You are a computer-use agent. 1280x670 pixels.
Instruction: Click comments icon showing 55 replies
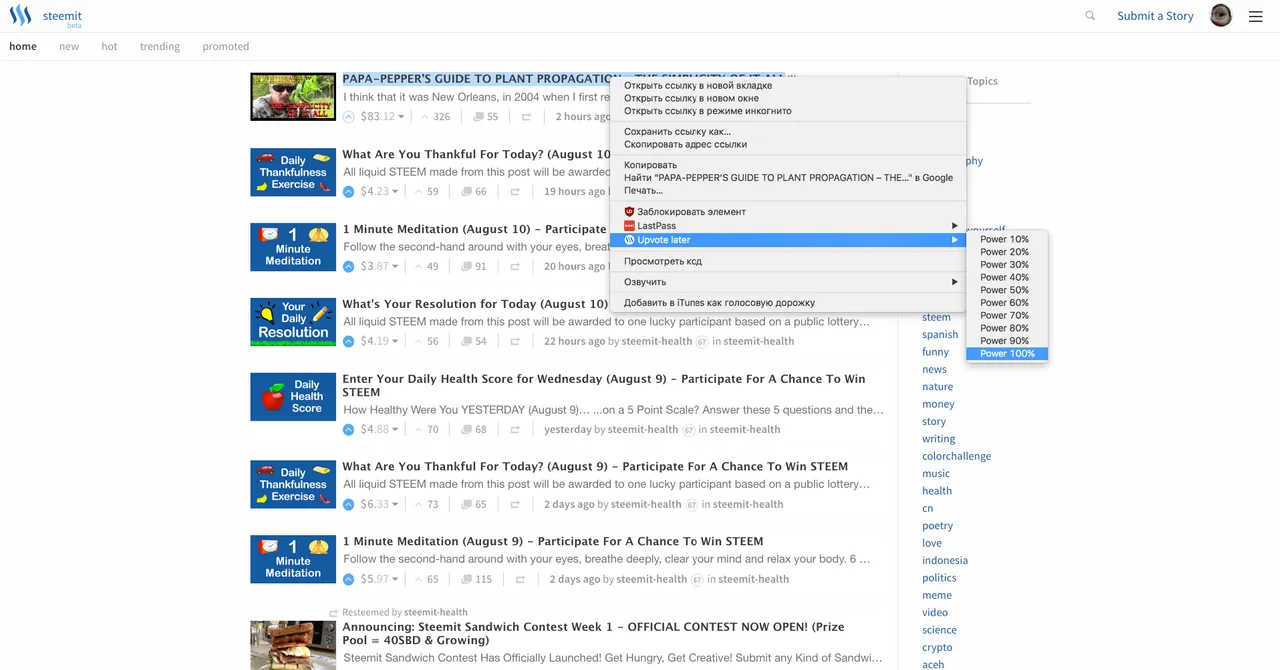click(478, 117)
